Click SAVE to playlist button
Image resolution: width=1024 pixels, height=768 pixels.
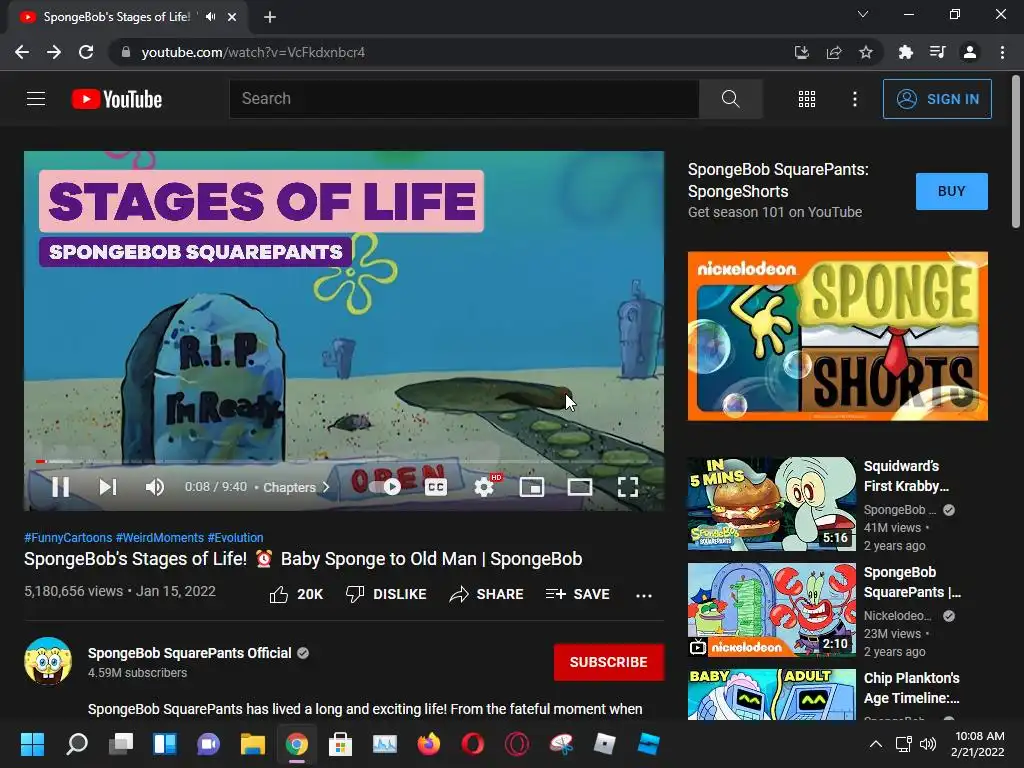[577, 594]
